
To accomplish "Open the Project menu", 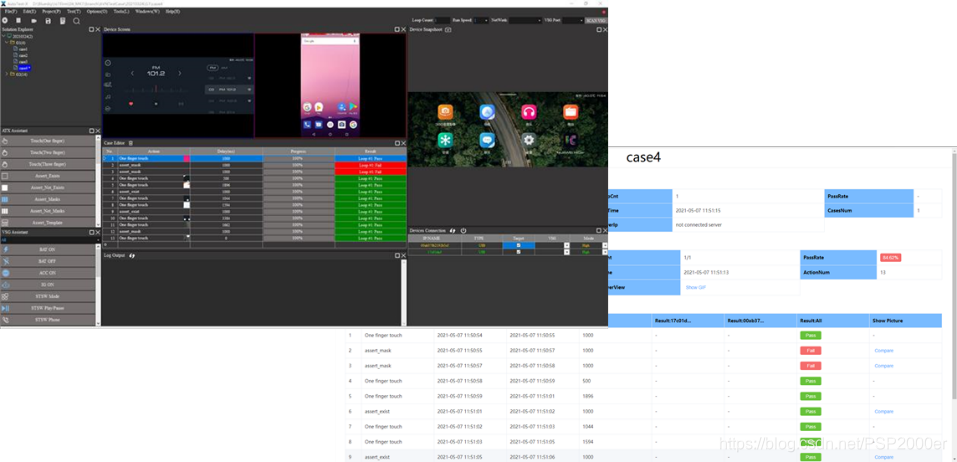I will point(51,12).
